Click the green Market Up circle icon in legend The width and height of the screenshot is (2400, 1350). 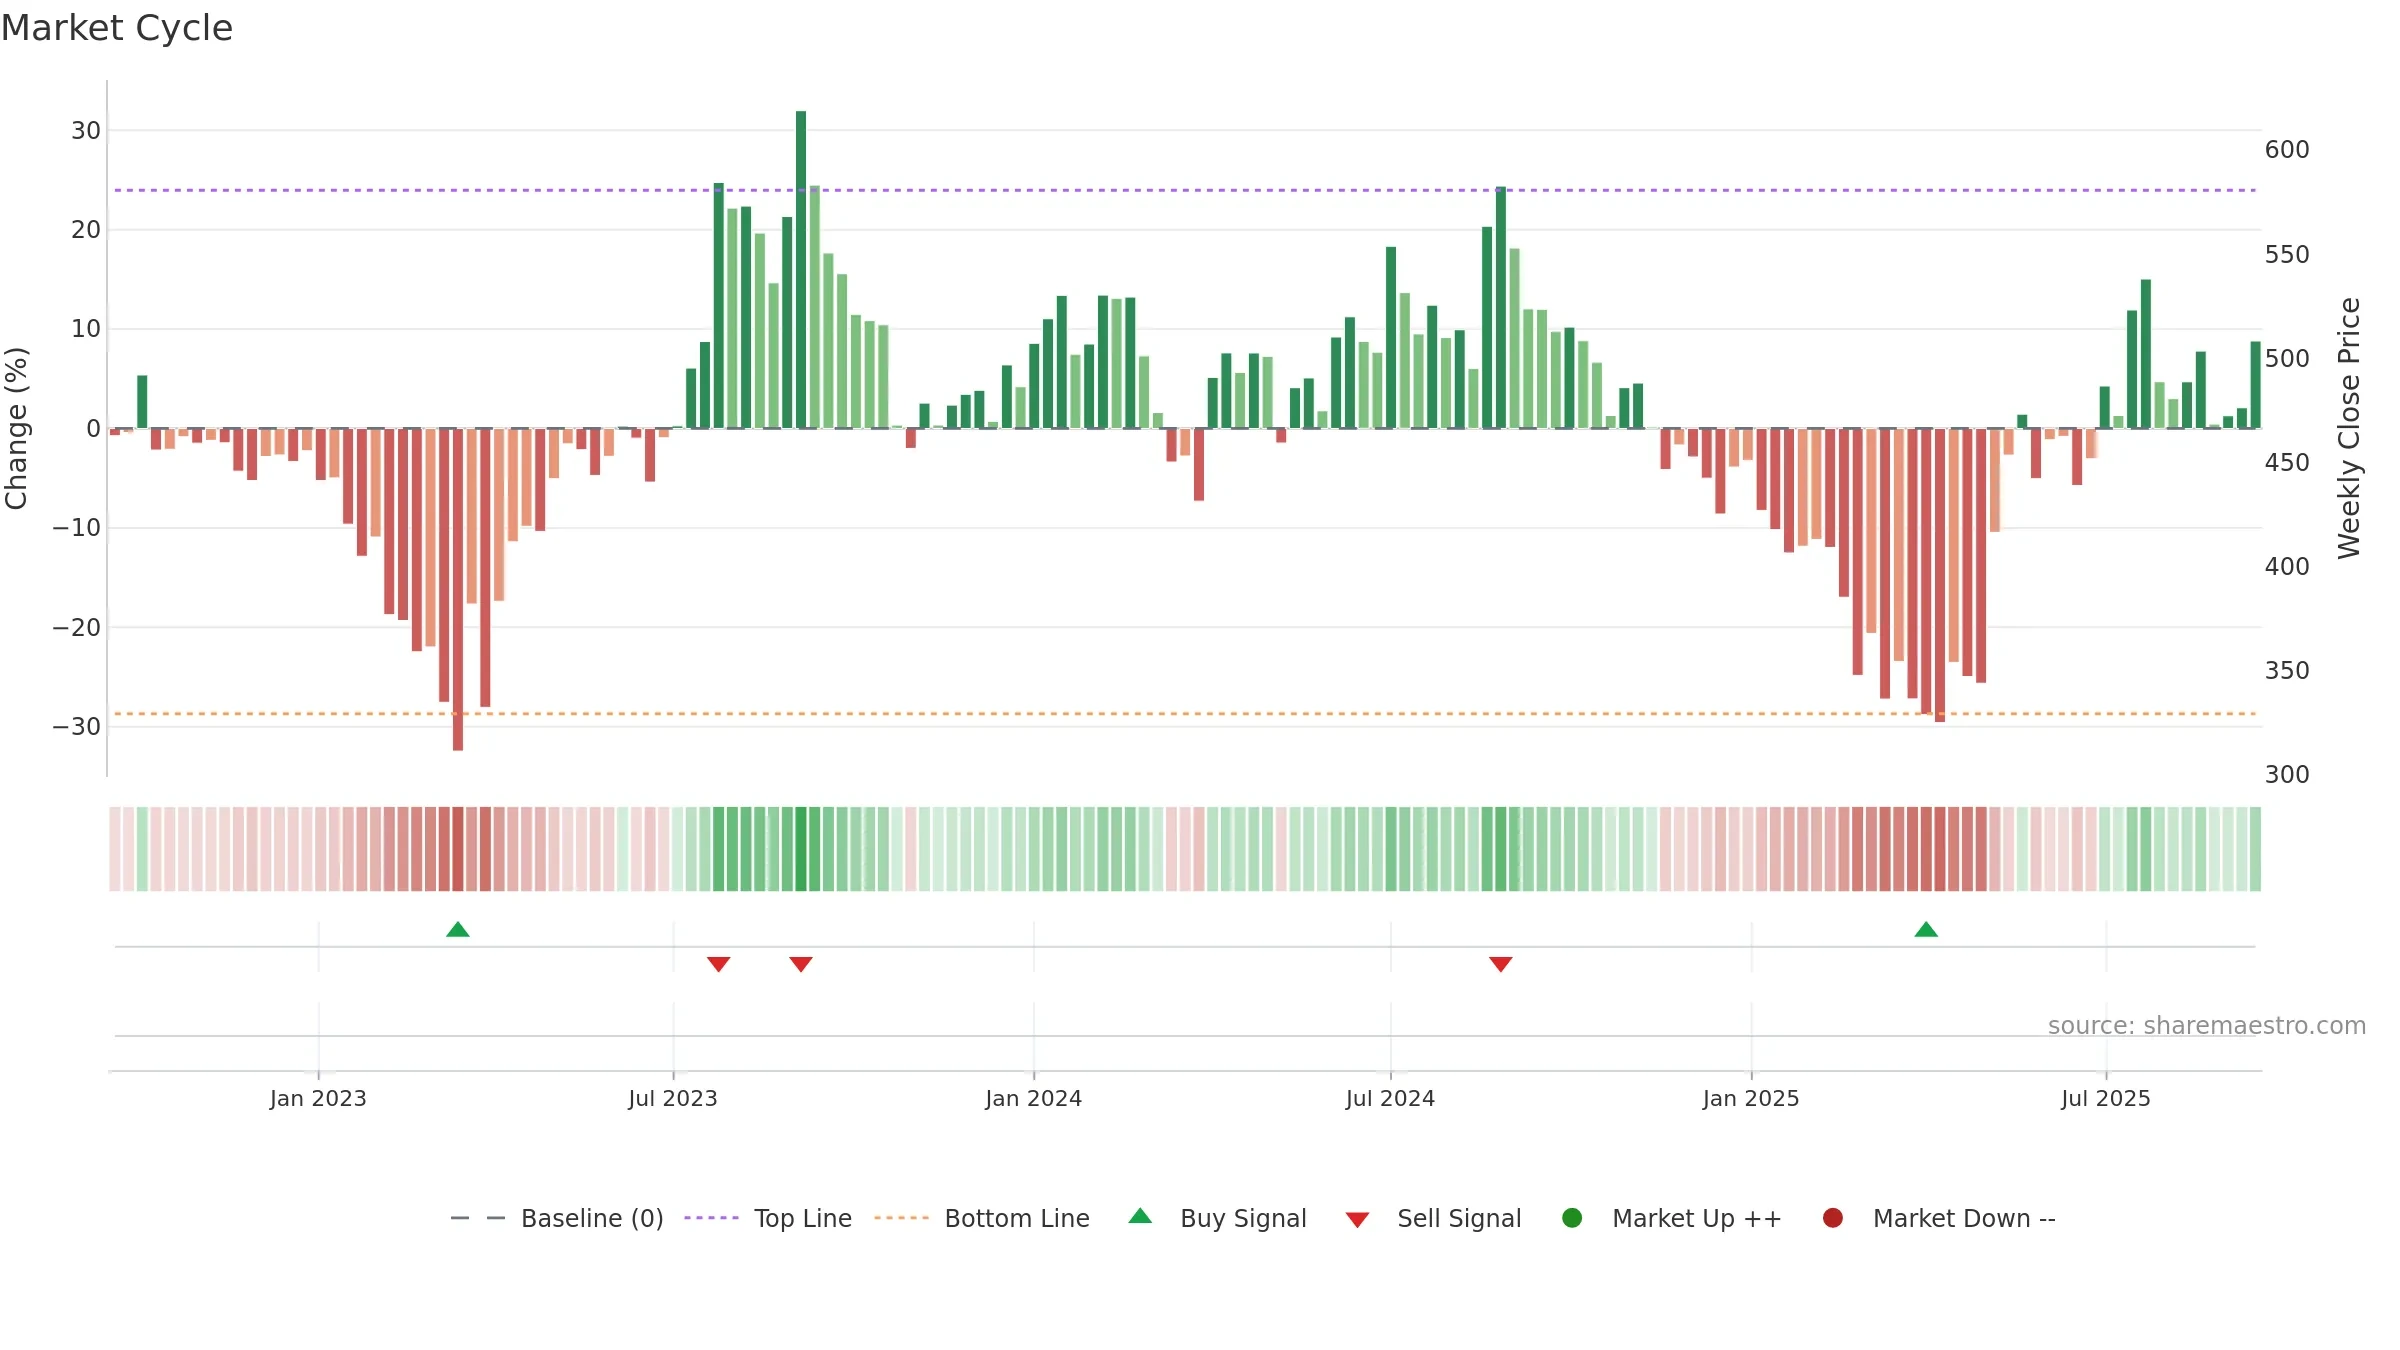(x=1572, y=1218)
